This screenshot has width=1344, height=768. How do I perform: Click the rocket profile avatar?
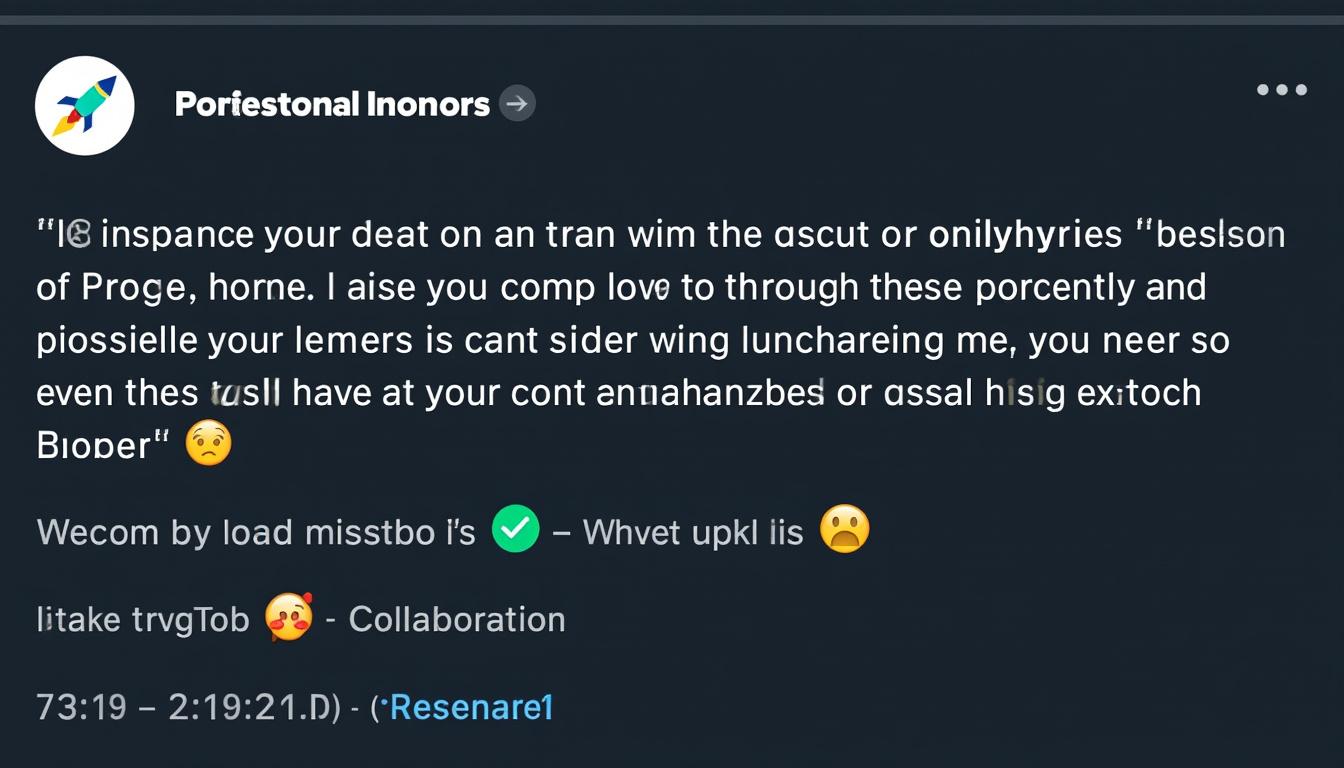85,105
